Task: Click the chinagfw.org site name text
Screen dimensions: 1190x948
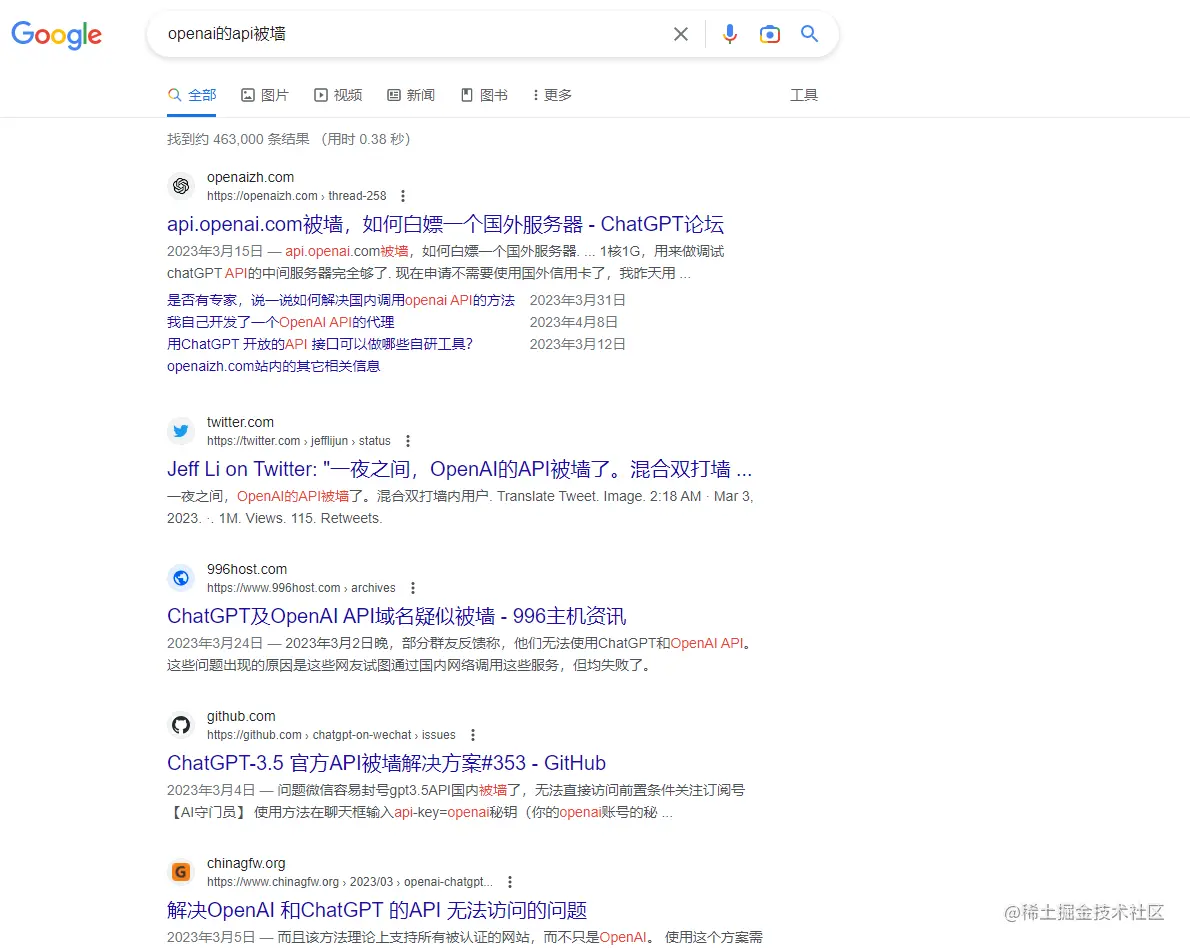Action: [x=246, y=864]
